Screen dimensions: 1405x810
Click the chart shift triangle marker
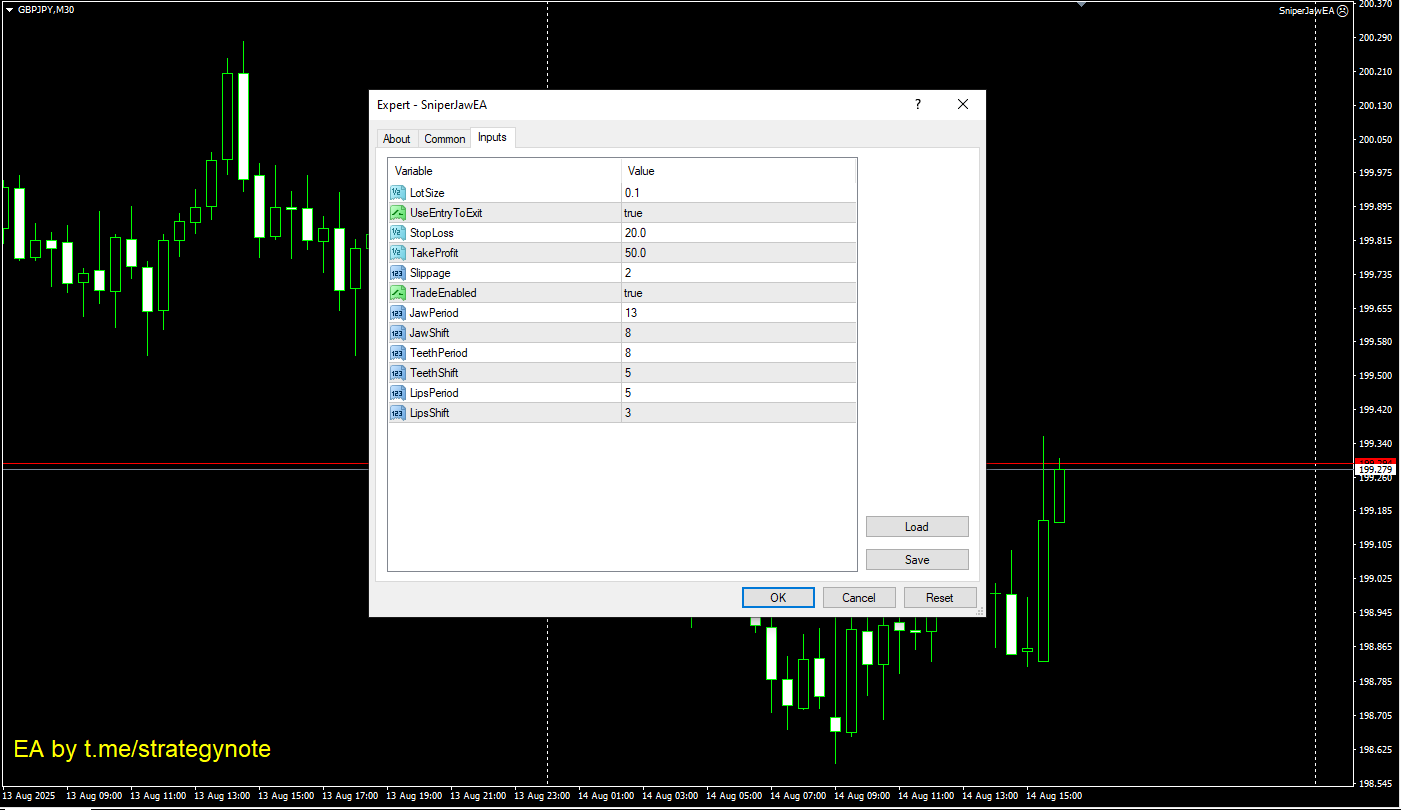pos(1081,4)
